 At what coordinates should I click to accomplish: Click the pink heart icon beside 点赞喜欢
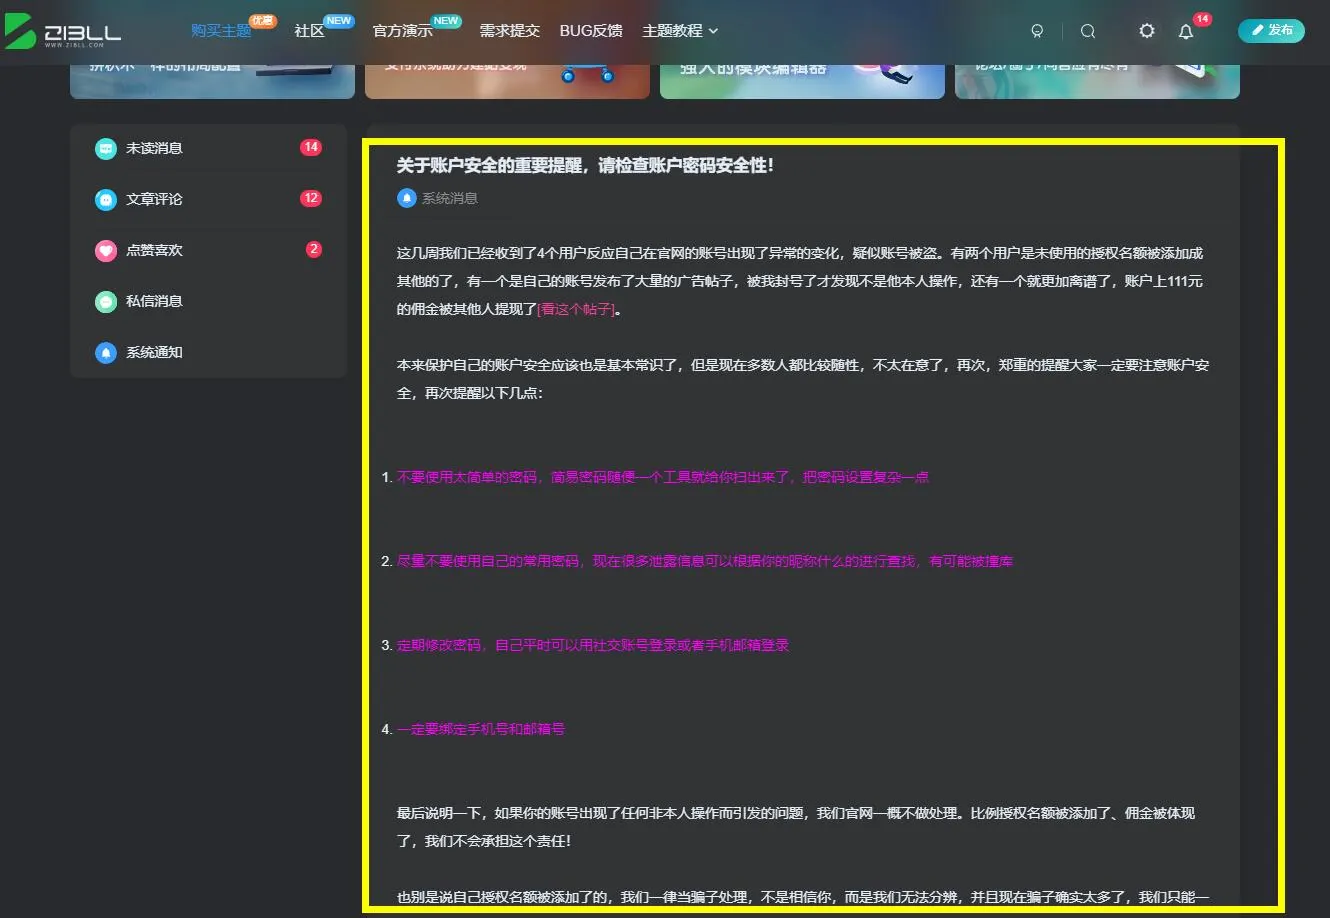106,251
